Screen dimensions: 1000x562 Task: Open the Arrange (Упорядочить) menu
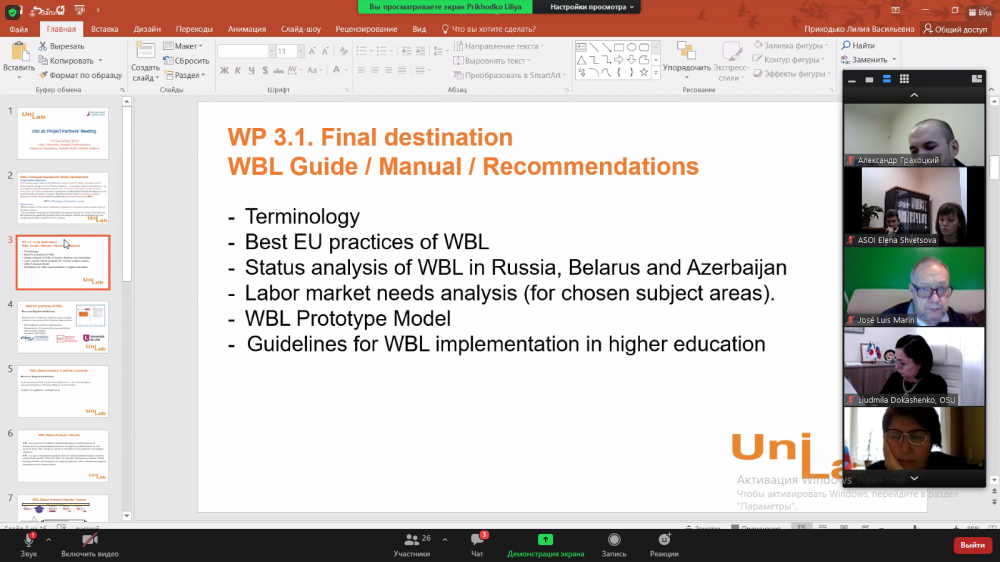click(x=686, y=61)
